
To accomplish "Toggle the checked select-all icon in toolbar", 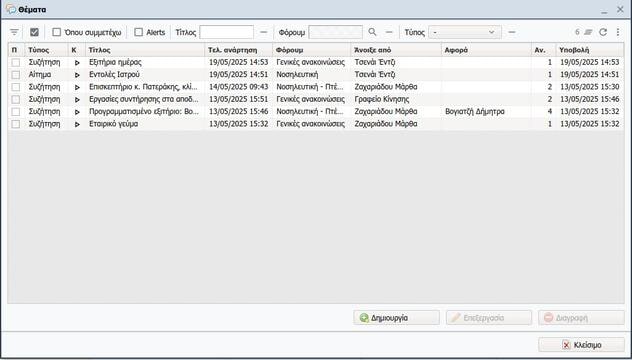I will tap(34, 32).
